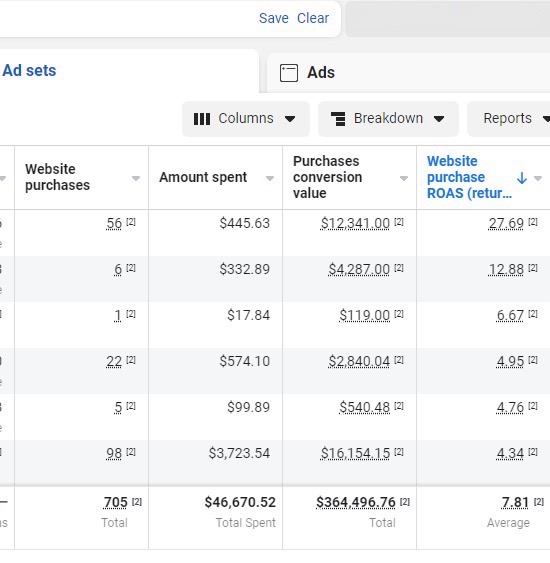Image resolution: width=550 pixels, height=563 pixels.
Task: Click footnote [2] beside average 7.81
Action: 539,502
